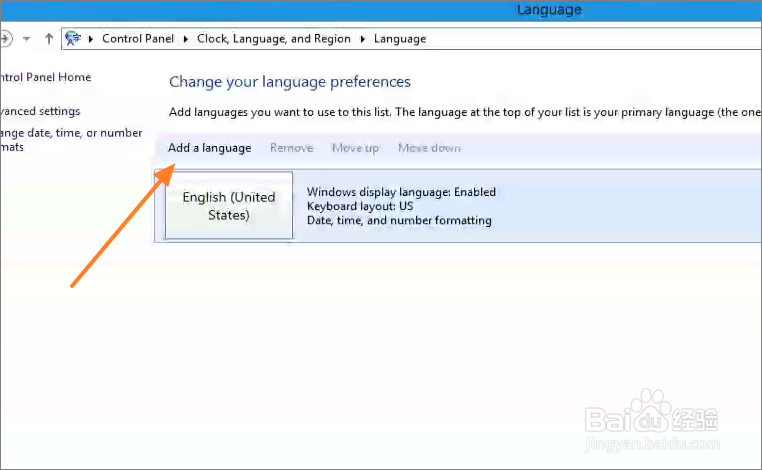Open Change date, time, or number formats
The height and width of the screenshot is (470, 762).
click(71, 140)
